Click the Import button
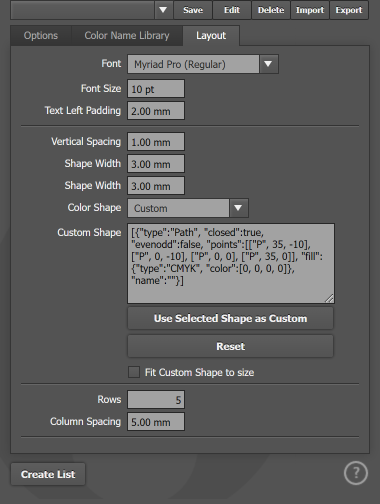The image size is (380, 504). [310, 10]
